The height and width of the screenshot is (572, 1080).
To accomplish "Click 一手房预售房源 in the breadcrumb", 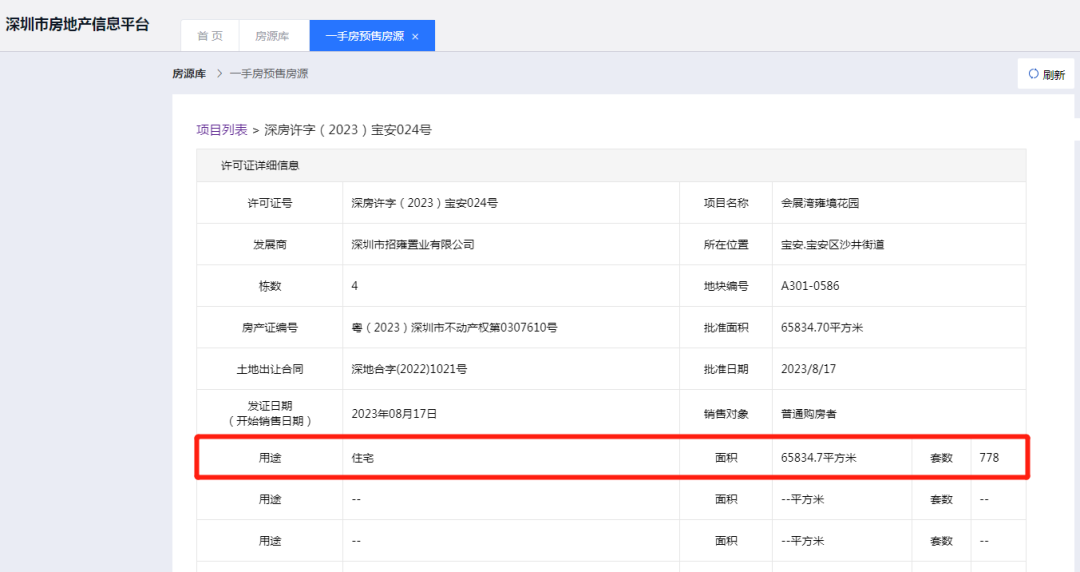I will 269,74.
